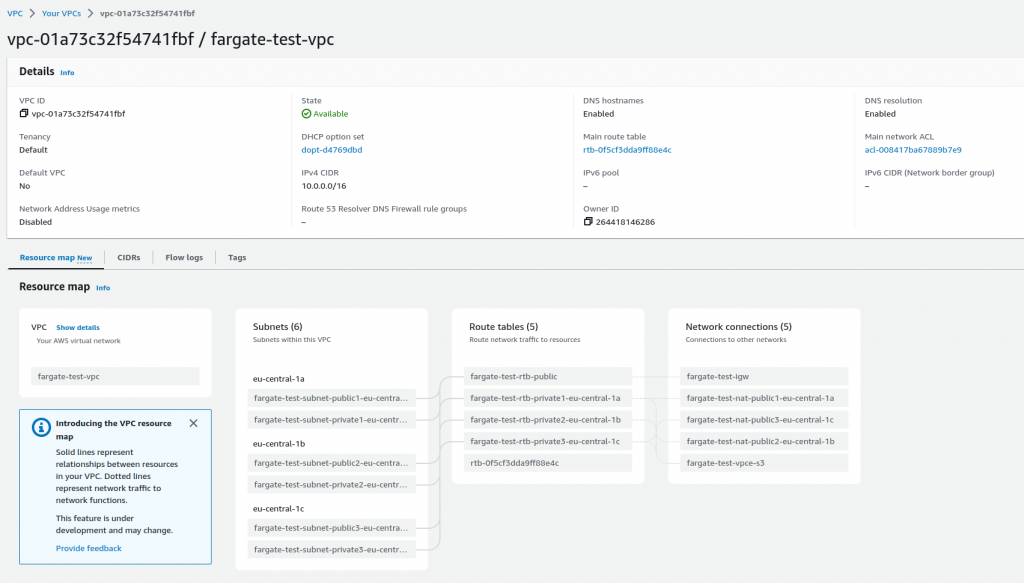Select the fargate-test-rtb-public route table

click(548, 376)
